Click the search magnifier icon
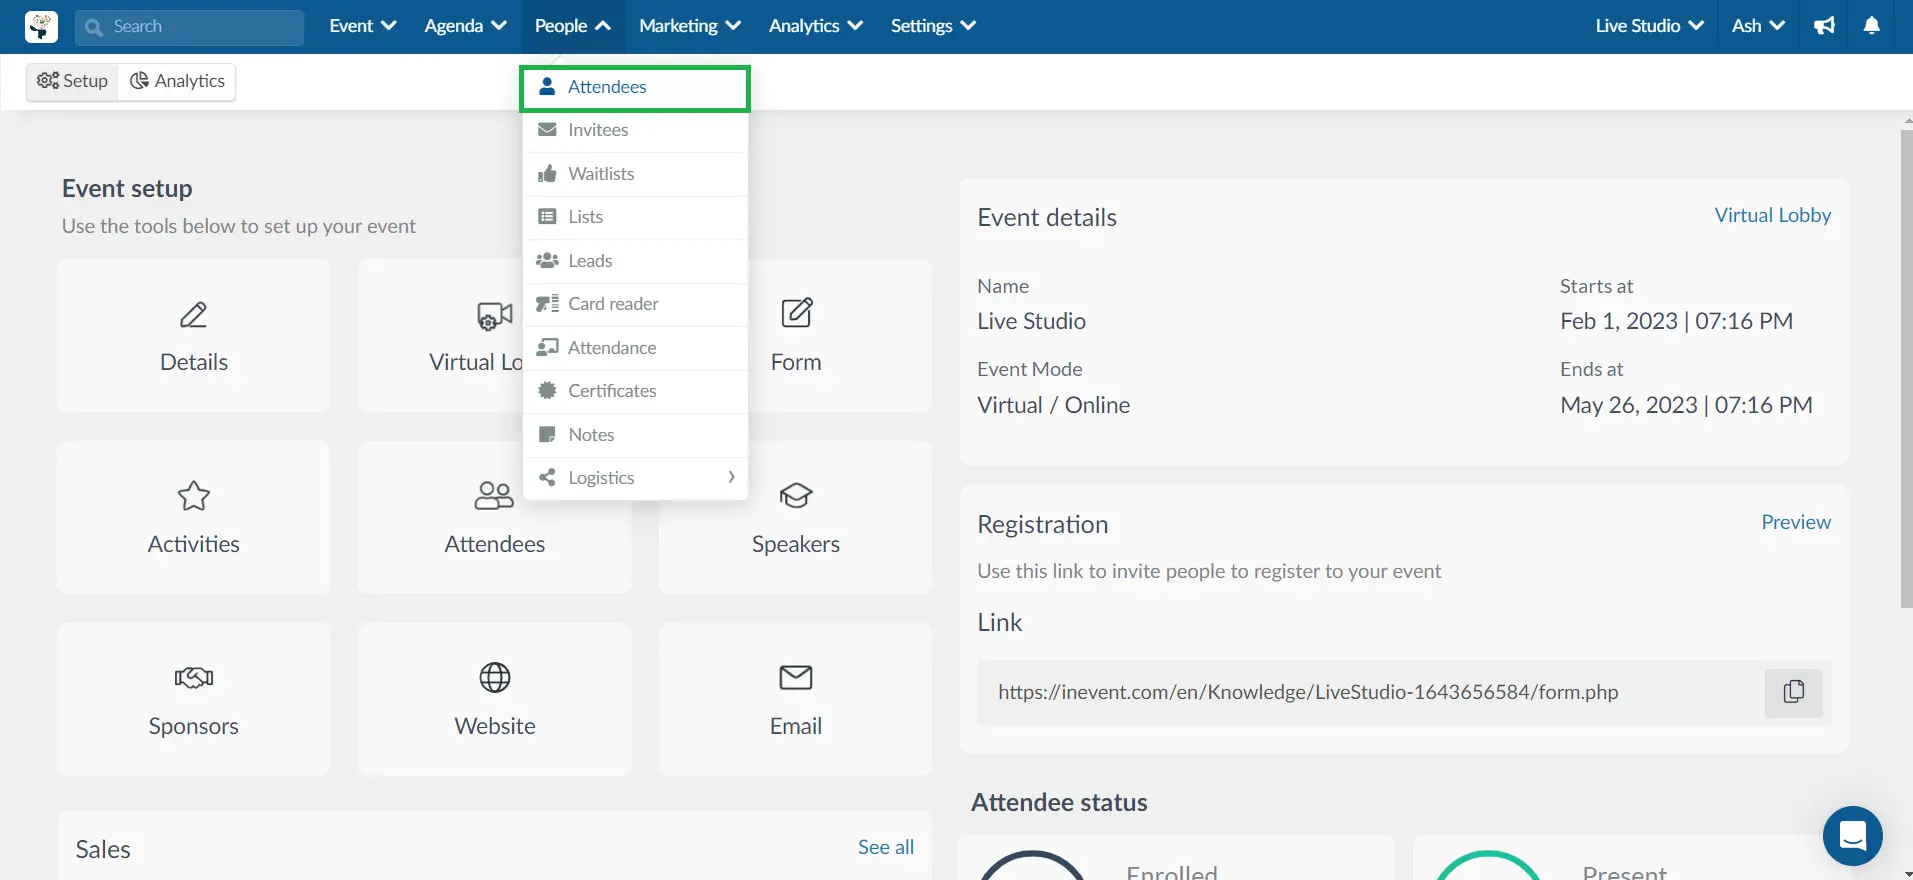1913x880 pixels. click(94, 27)
